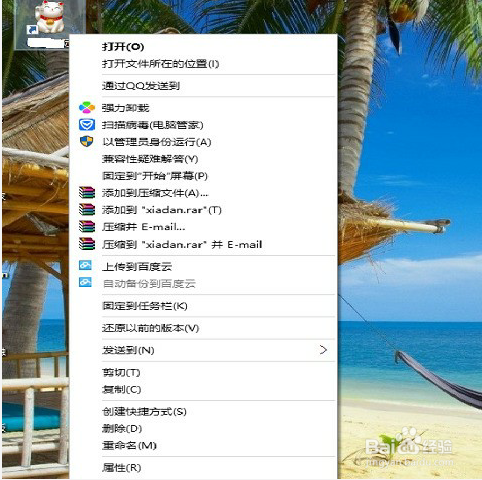Click the admin shield icon beside 以管理员身份运行
This screenshot has height=480, width=482.
click(87, 141)
